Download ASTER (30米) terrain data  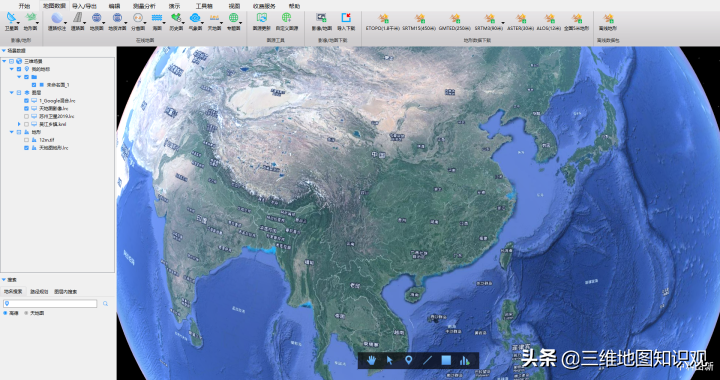coord(521,21)
